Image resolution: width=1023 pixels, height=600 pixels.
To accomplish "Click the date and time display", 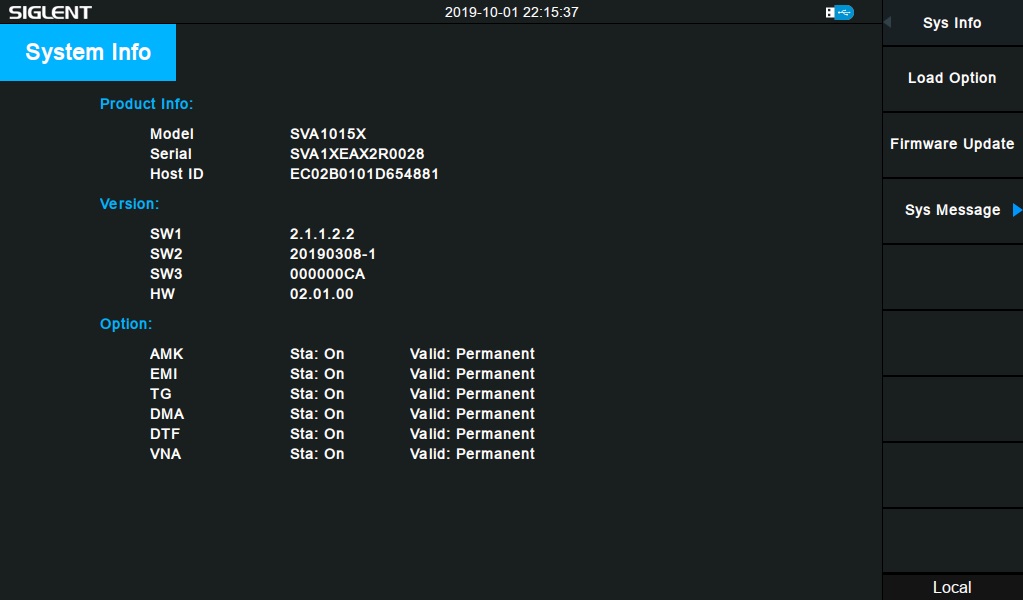I will pos(511,13).
